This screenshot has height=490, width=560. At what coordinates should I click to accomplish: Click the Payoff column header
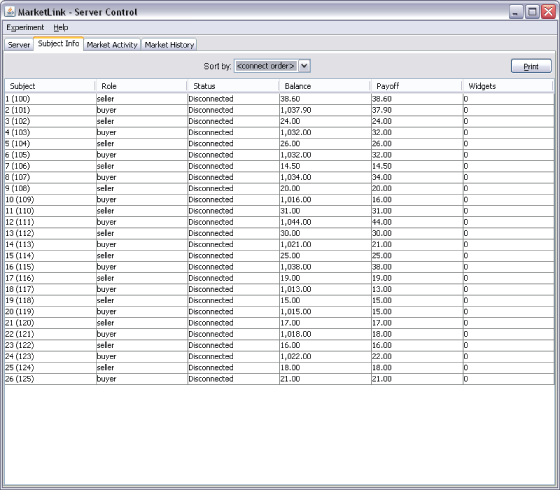[x=417, y=86]
